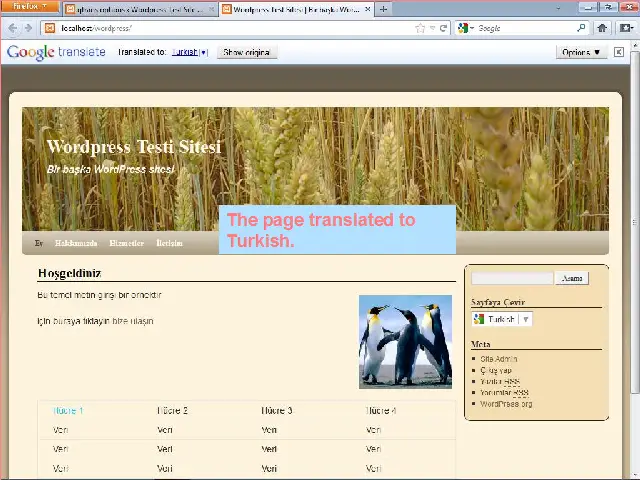Open the Wordpress Testi Sitesi title link
The image size is (640, 480).
[x=133, y=147]
